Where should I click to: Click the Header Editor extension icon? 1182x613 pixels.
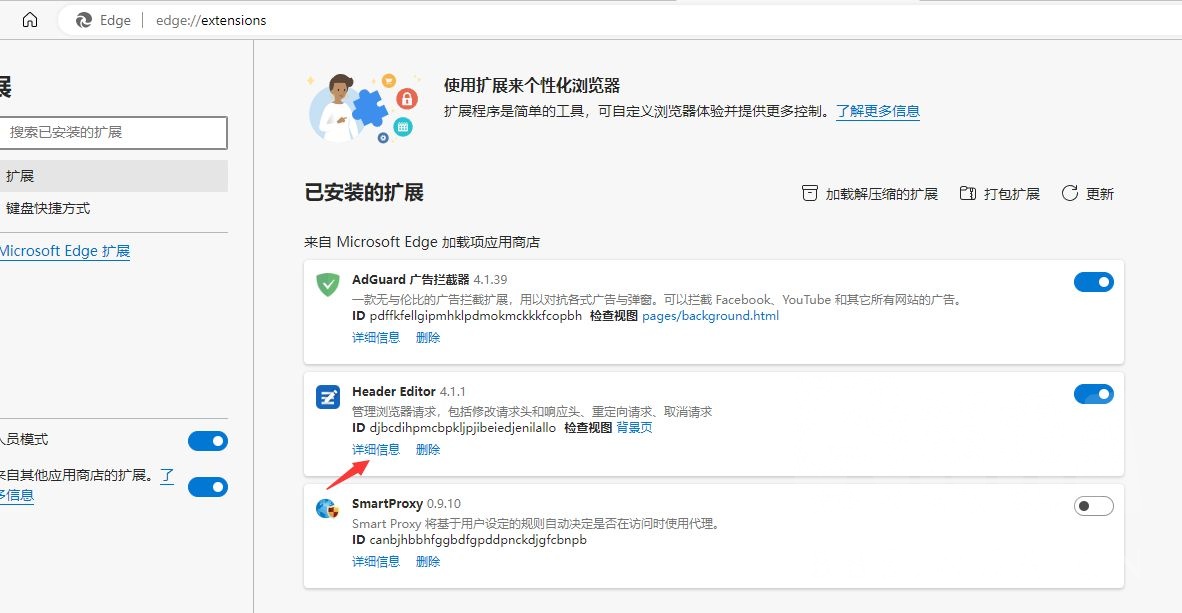coord(327,396)
